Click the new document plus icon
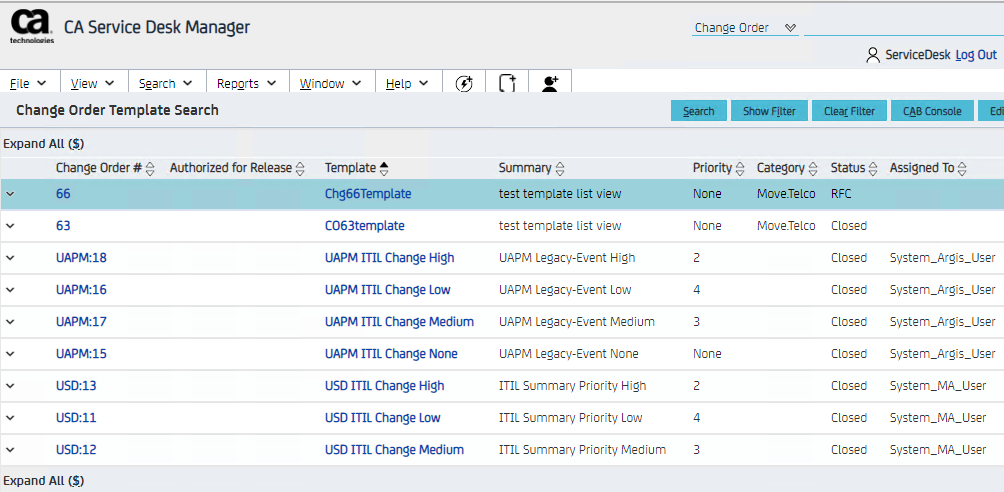1004x492 pixels. click(507, 83)
